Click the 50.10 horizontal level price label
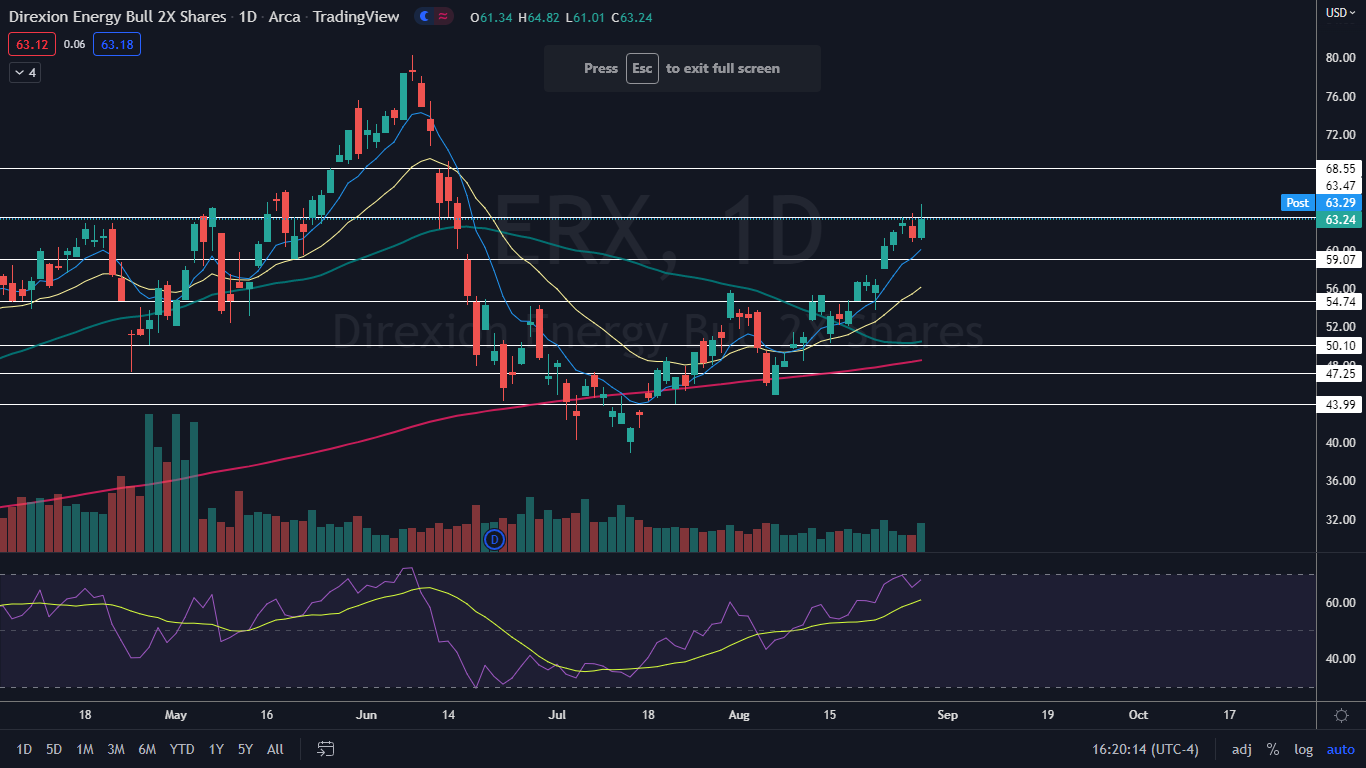The height and width of the screenshot is (768, 1366). tap(1340, 345)
